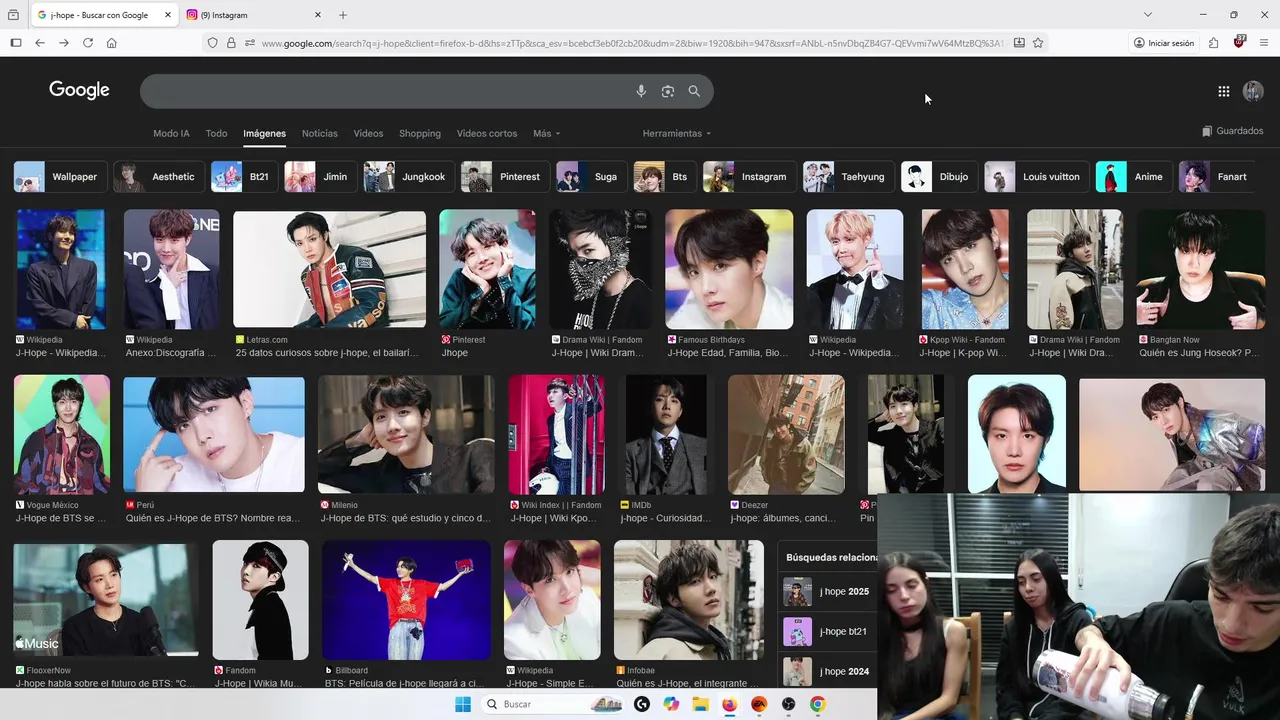Open the browser home page
The height and width of the screenshot is (720, 1280).
coord(112,43)
